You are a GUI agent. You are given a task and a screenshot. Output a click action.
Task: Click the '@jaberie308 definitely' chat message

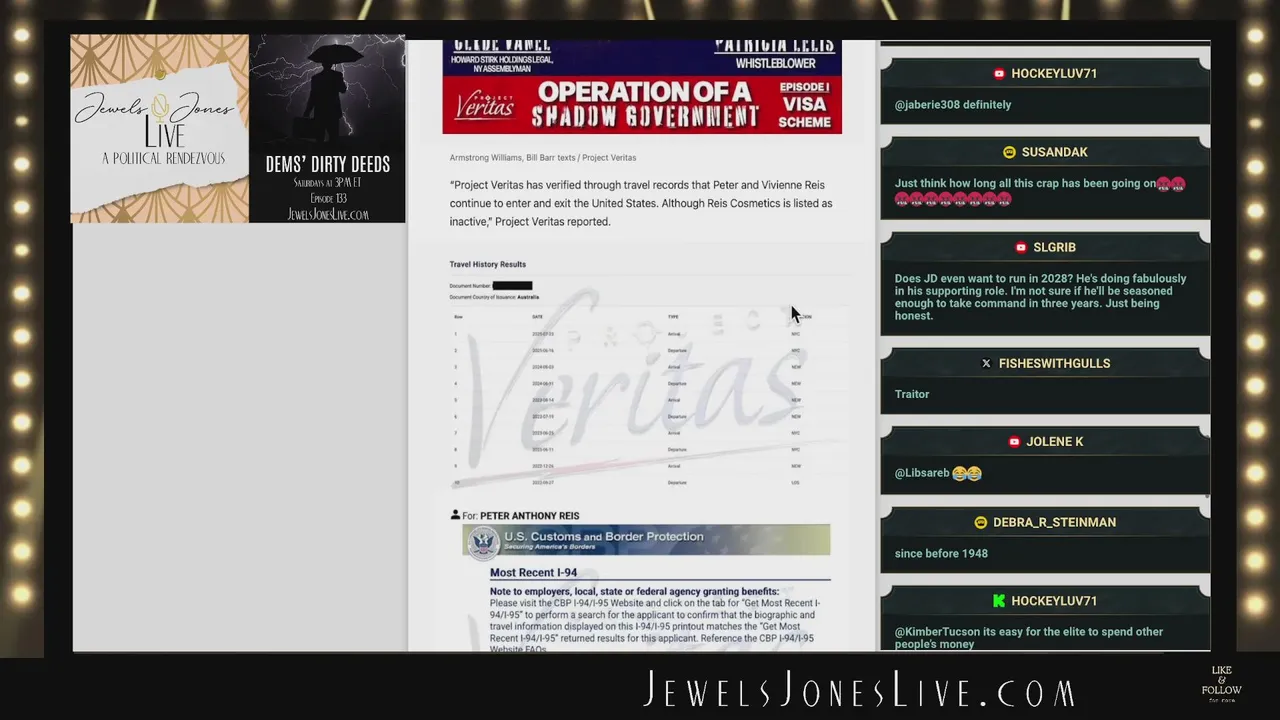click(x=953, y=104)
